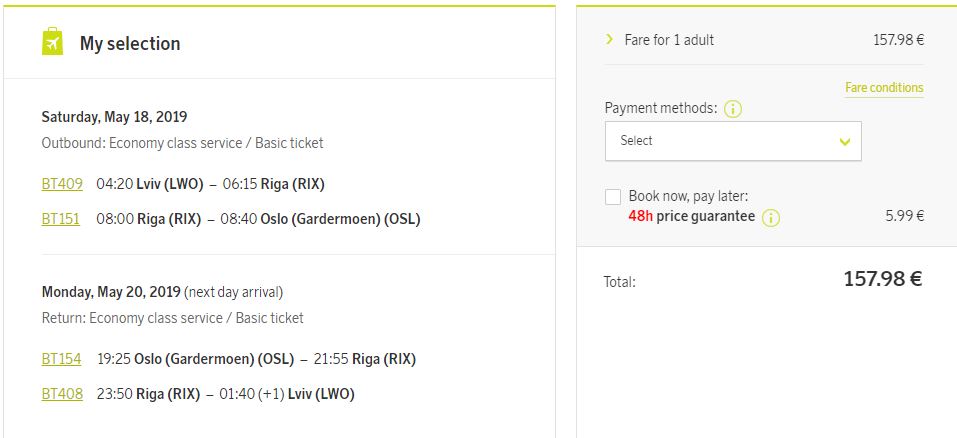Viewport: 957px width, 438px height.
Task: Expand the Fare for 1 adult chevron
Action: 609,40
